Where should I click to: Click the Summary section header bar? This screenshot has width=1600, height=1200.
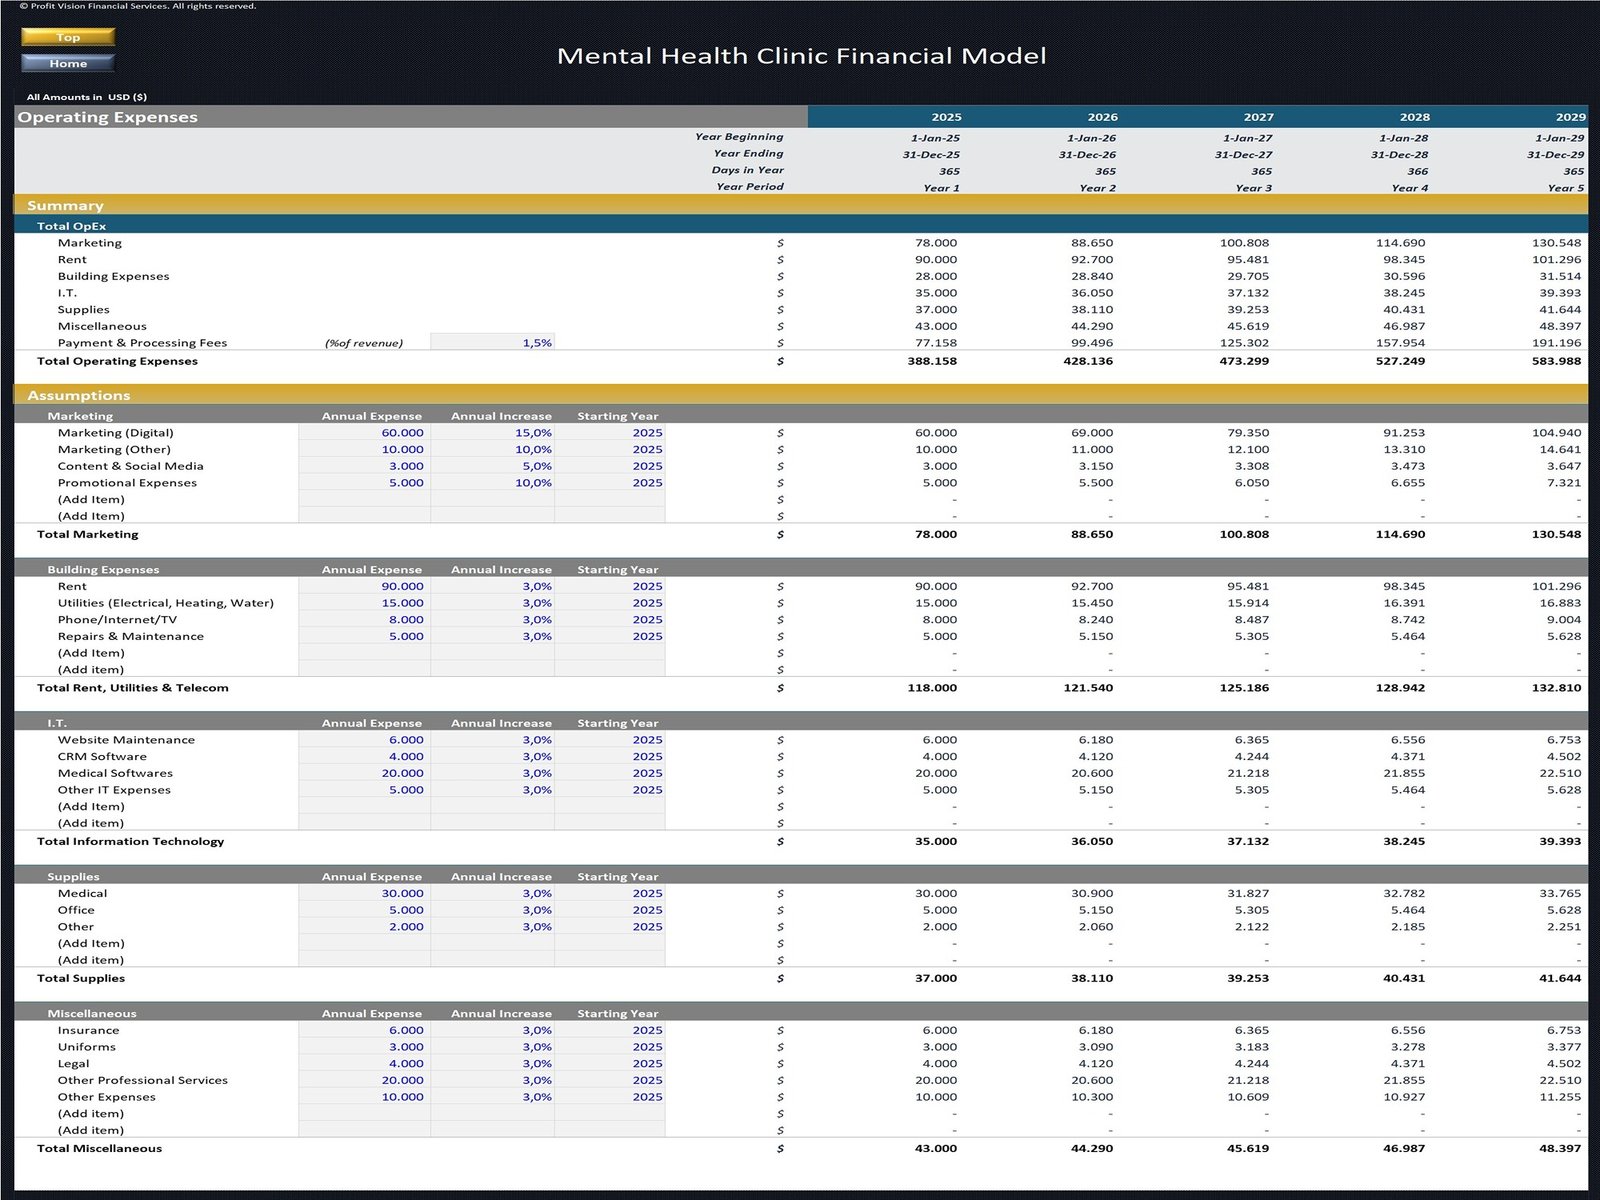point(800,205)
